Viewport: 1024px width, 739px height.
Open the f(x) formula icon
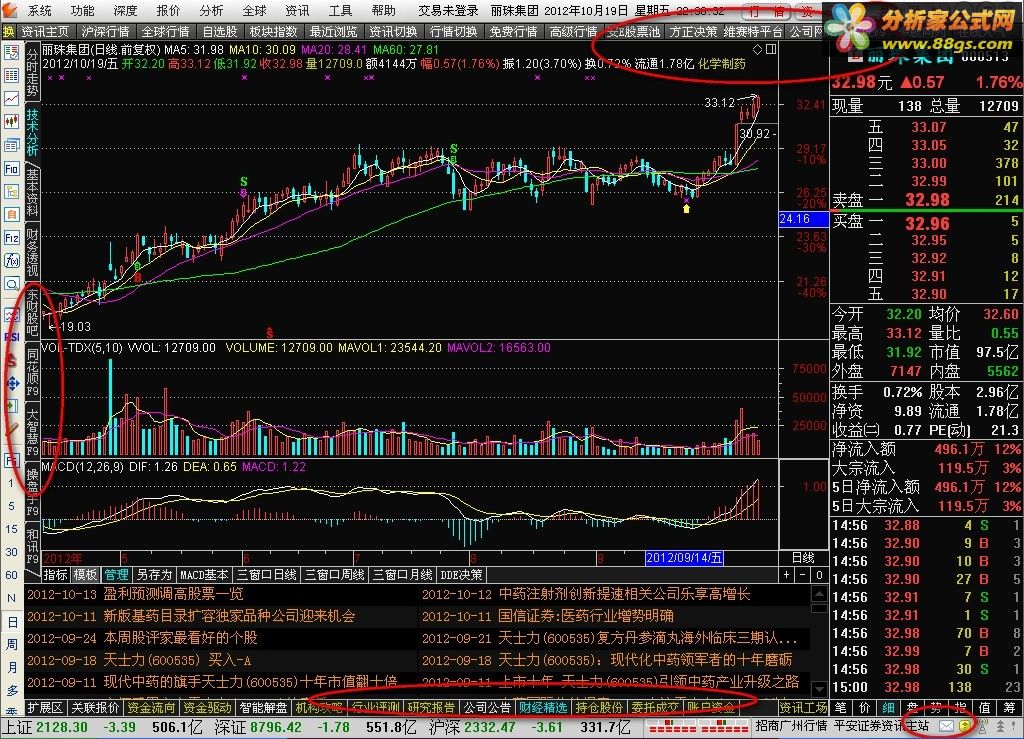11,261
